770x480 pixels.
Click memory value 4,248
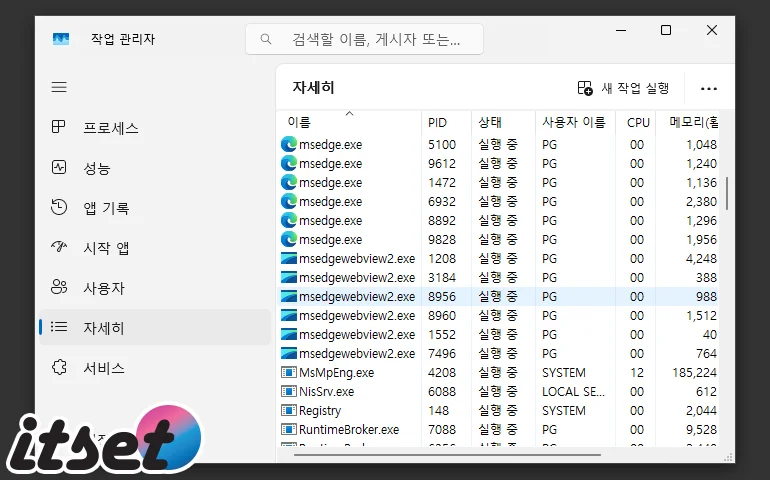[701, 259]
